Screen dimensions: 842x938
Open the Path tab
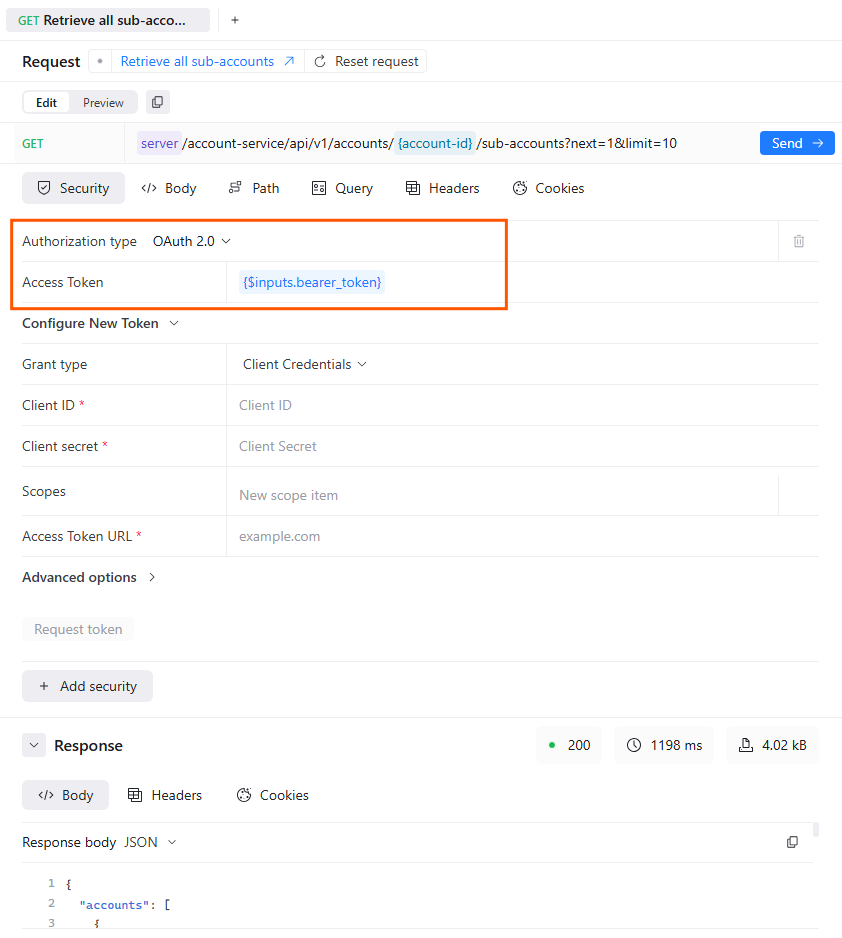tap(254, 188)
